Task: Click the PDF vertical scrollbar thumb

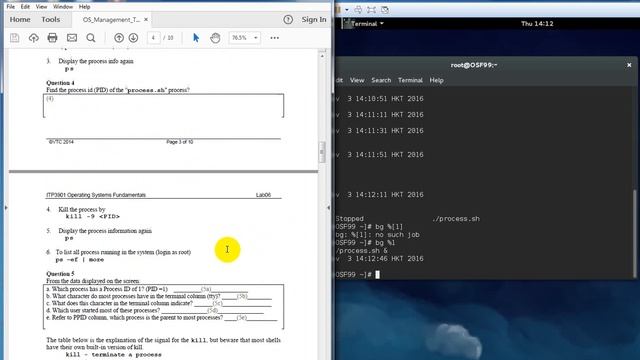Action: pyautogui.click(x=322, y=152)
